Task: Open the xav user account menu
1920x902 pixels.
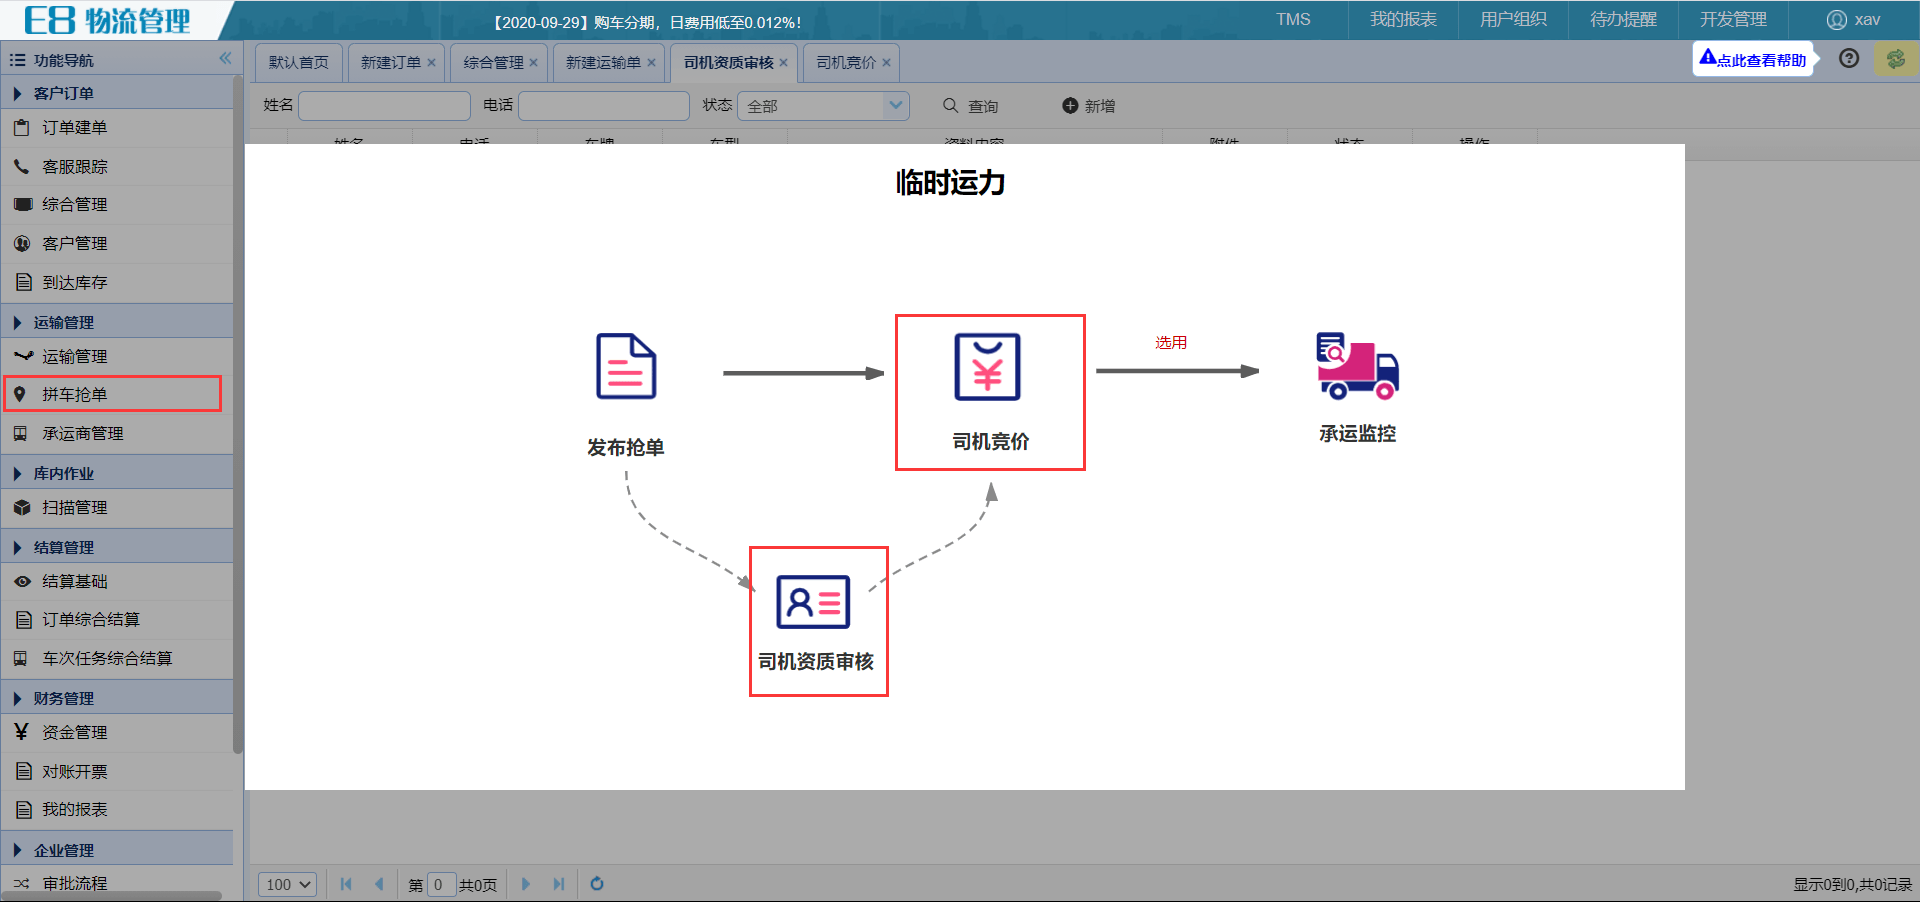Action: click(1853, 19)
